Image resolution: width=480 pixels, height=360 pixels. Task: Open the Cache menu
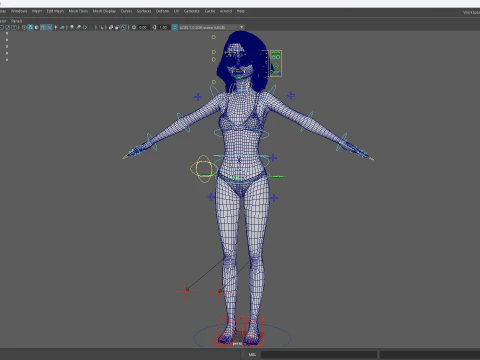[210, 11]
